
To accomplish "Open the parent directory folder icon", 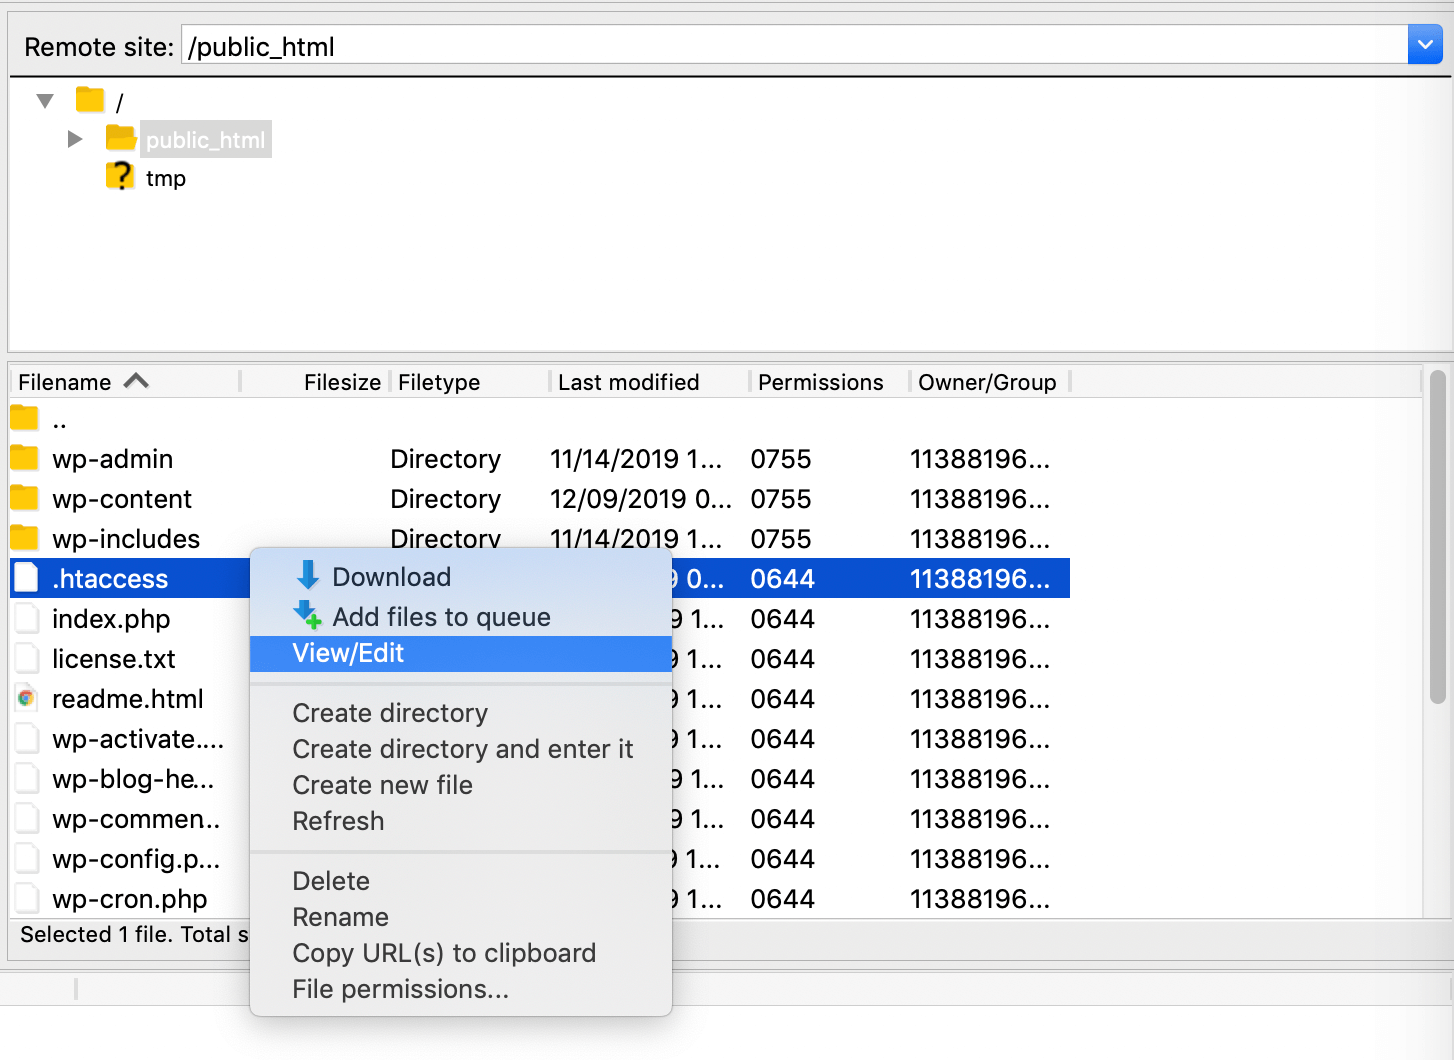I will [x=24, y=417].
